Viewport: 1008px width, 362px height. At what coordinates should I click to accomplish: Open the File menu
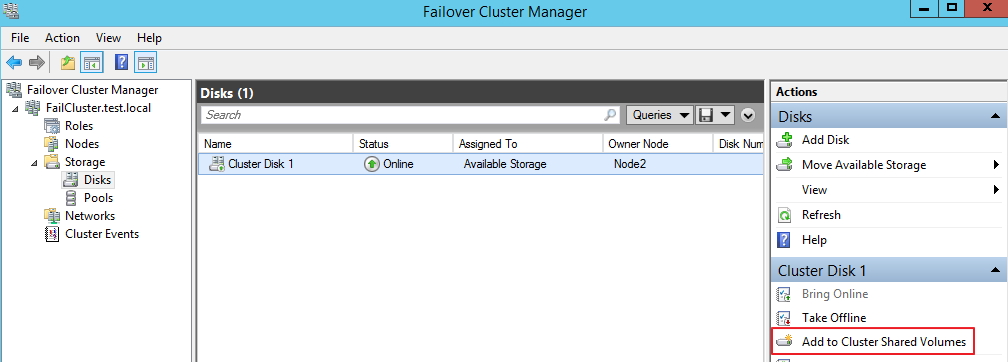[20, 38]
